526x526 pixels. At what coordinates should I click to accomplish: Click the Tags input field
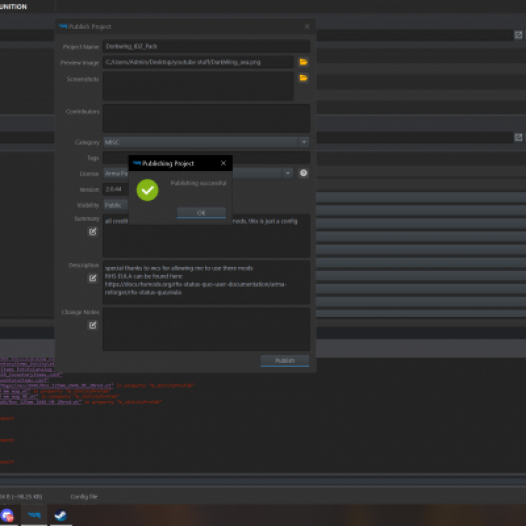tap(271, 157)
